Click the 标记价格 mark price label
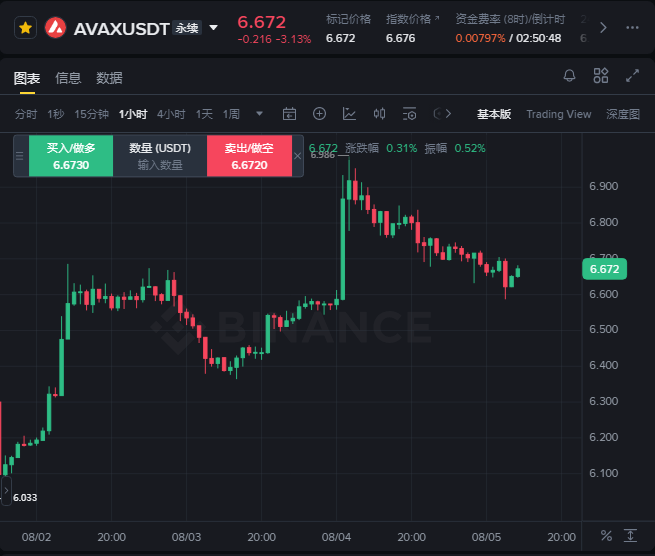 pos(348,19)
